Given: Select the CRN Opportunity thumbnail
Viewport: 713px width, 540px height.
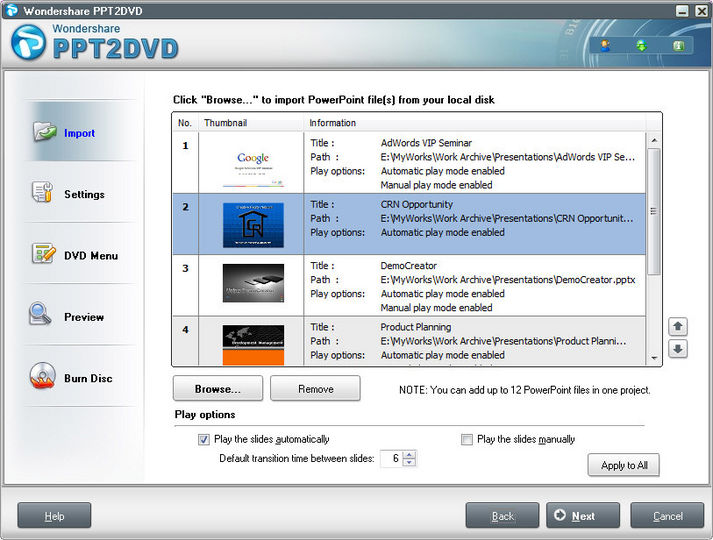Looking at the screenshot, I should [253, 225].
